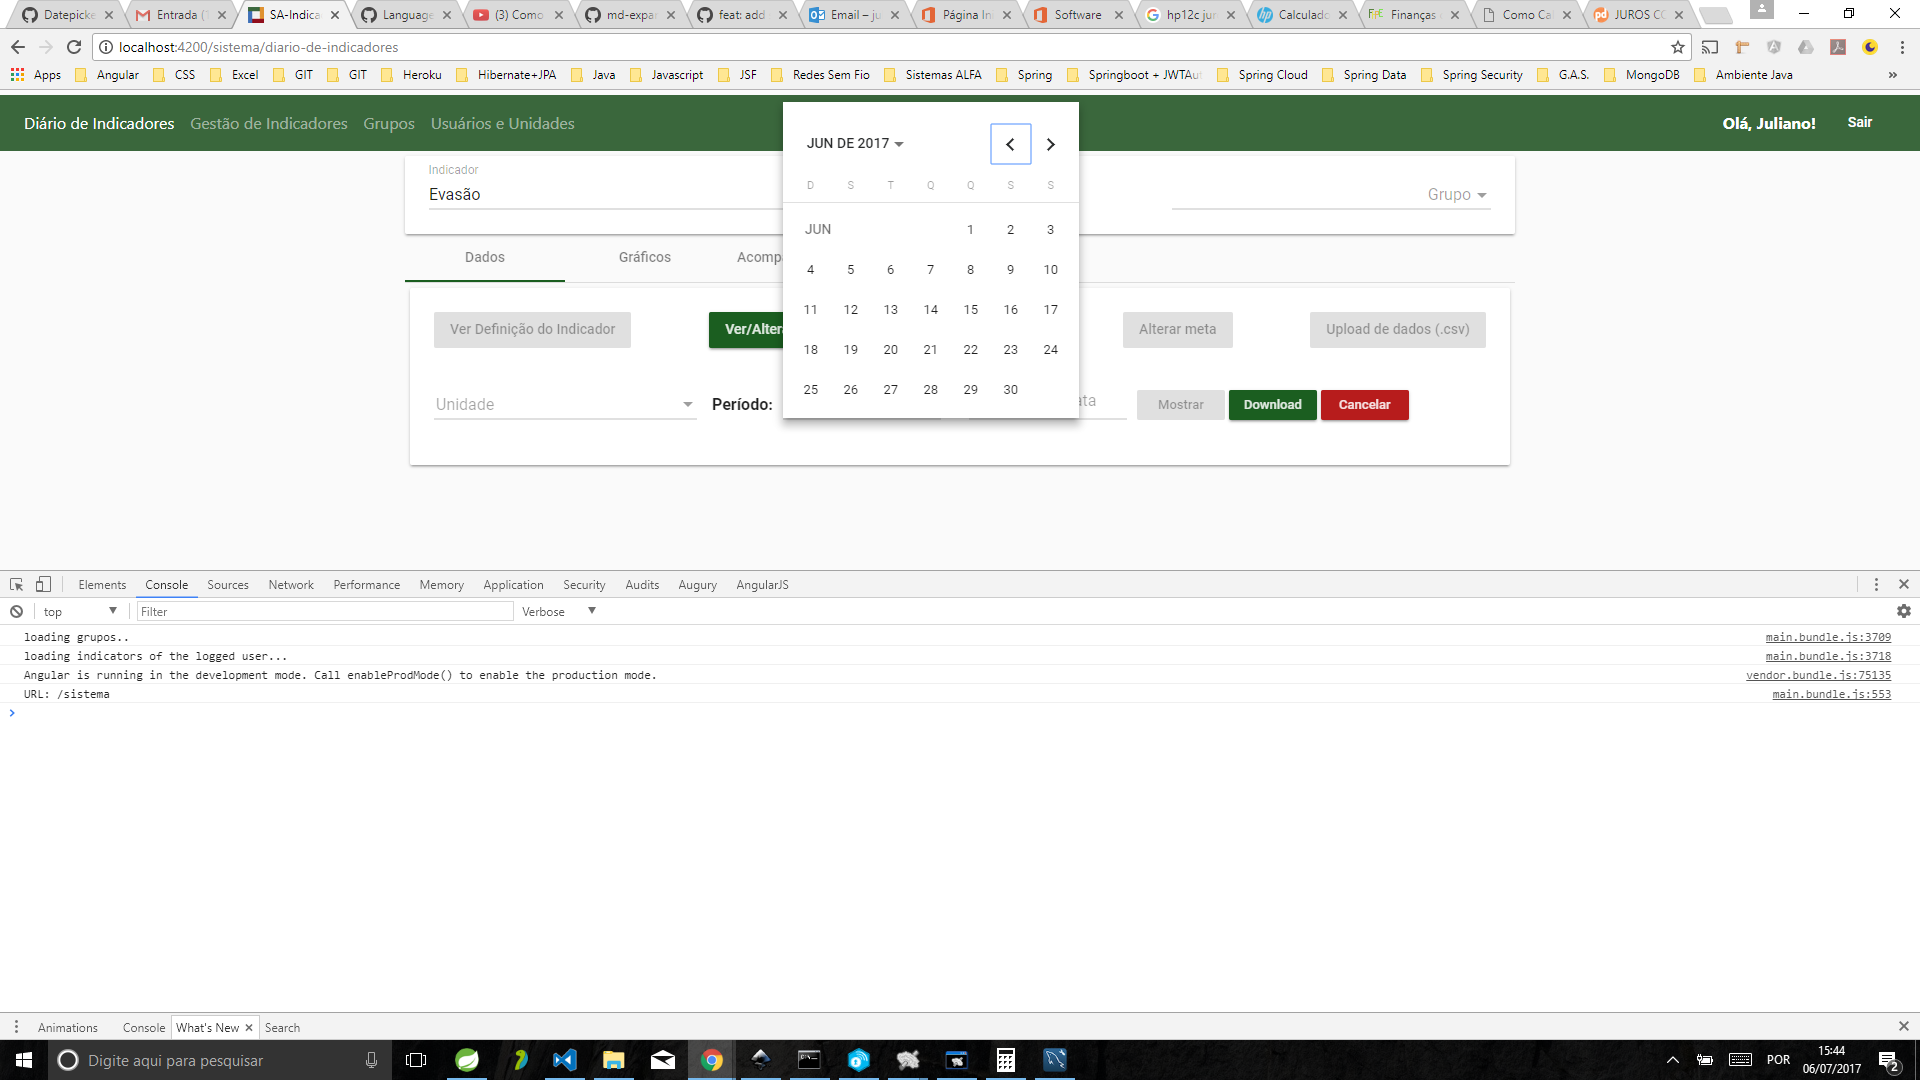Go to previous month in calendar
Viewport: 1920px width, 1080px height.
(1010, 144)
